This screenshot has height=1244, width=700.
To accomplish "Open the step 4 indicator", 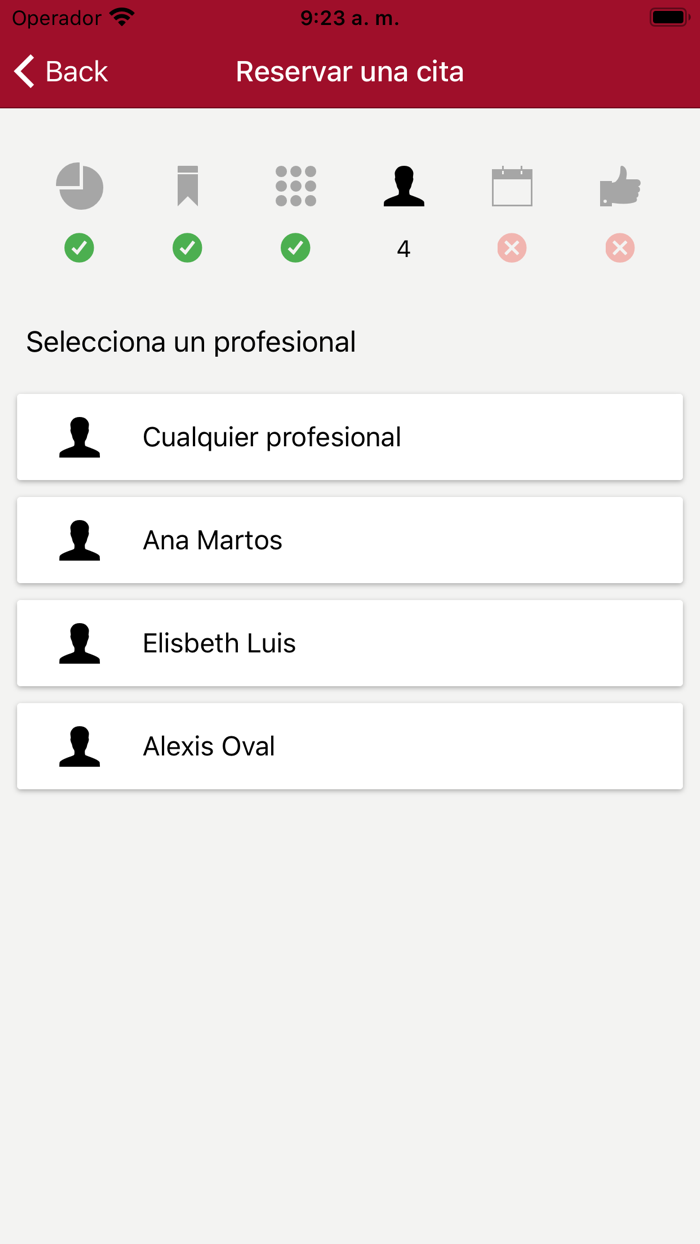I will [x=404, y=248].
